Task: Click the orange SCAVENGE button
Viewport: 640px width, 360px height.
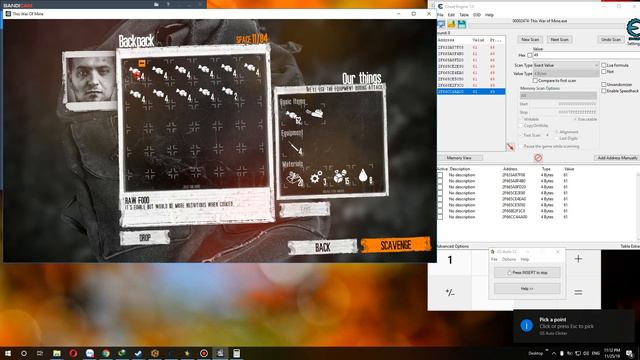Action: (395, 245)
